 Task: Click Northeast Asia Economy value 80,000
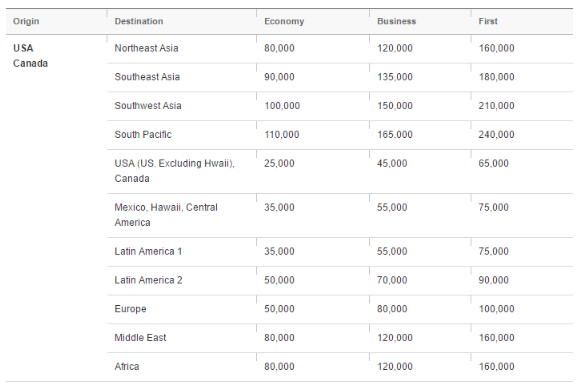pyautogui.click(x=279, y=48)
